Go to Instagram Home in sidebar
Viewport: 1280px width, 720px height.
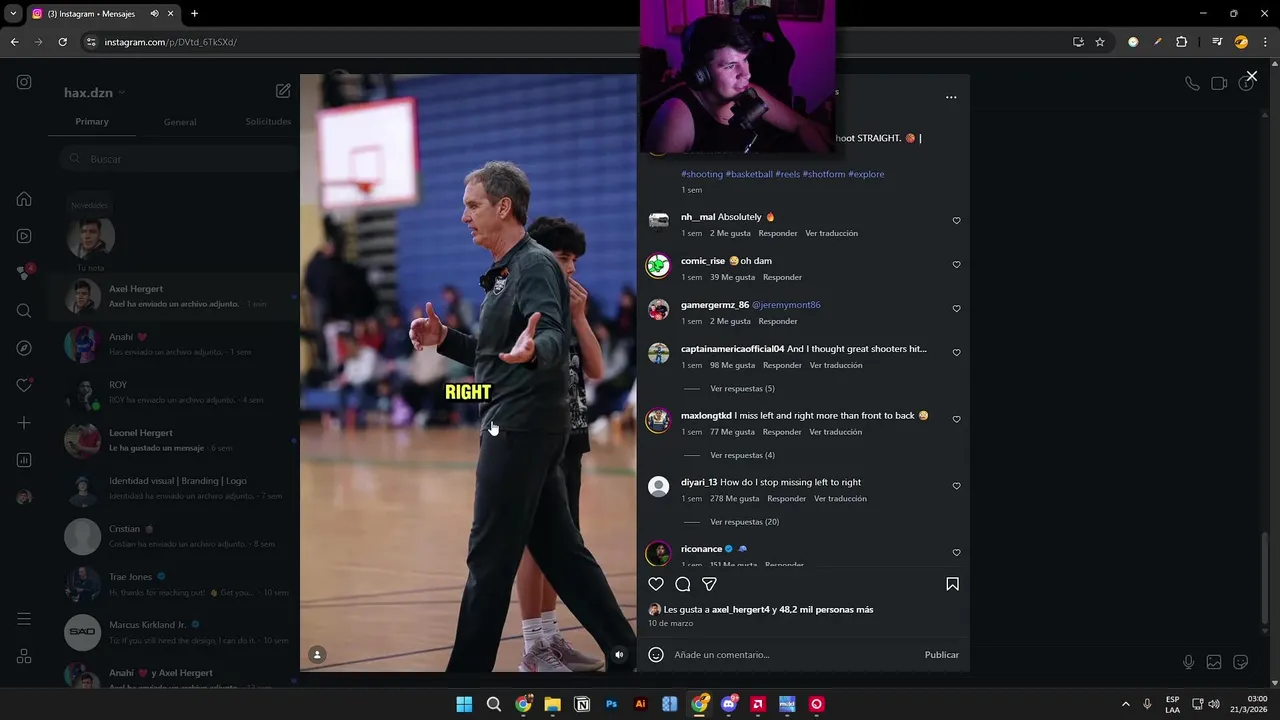coord(24,198)
